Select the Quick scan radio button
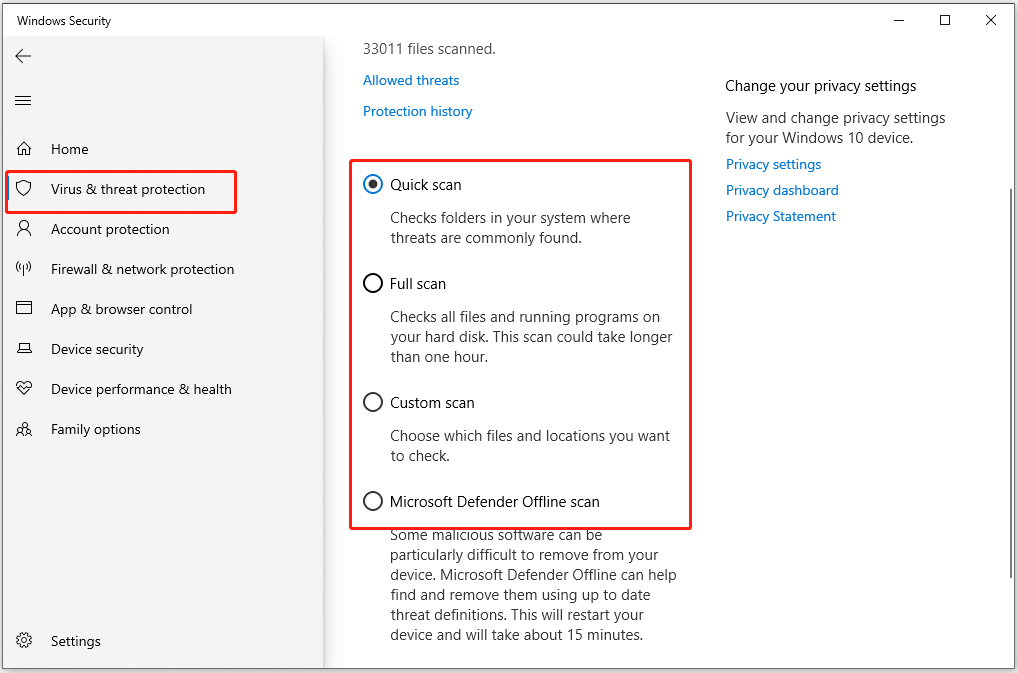 pyautogui.click(x=373, y=184)
